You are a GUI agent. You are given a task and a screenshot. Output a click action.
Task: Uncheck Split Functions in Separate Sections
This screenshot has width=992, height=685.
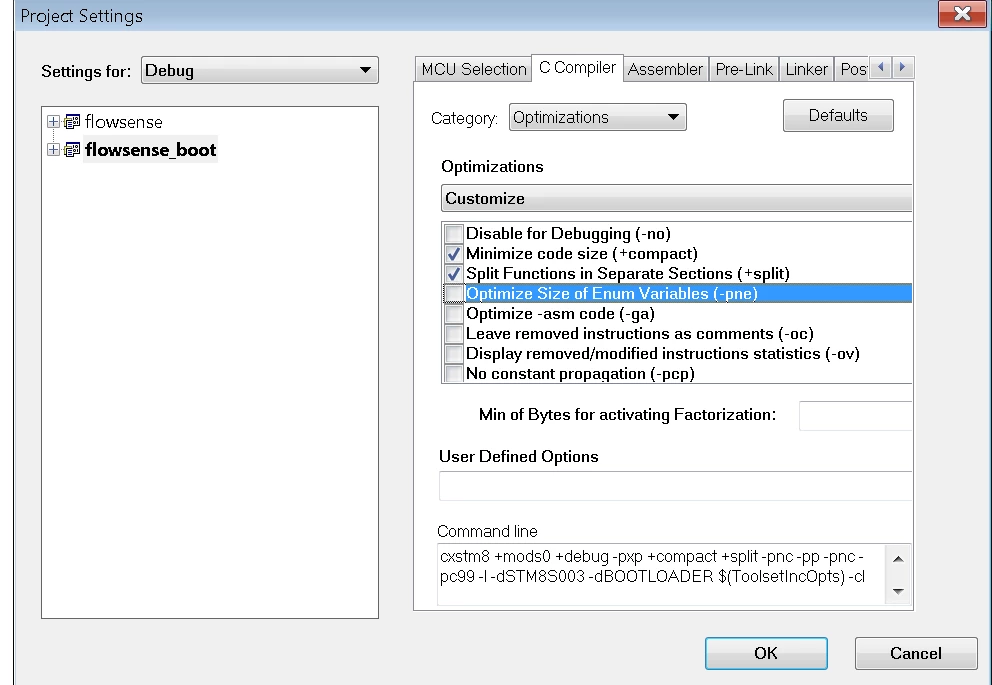pos(454,274)
